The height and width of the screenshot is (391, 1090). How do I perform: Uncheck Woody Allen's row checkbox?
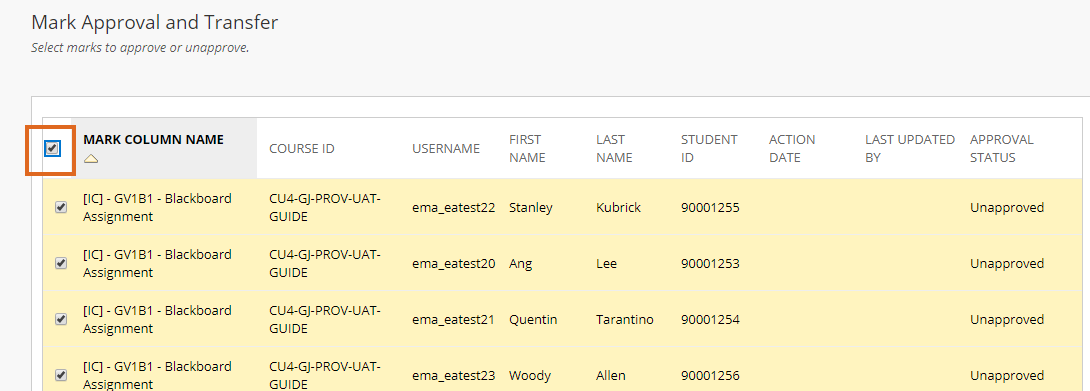61,375
